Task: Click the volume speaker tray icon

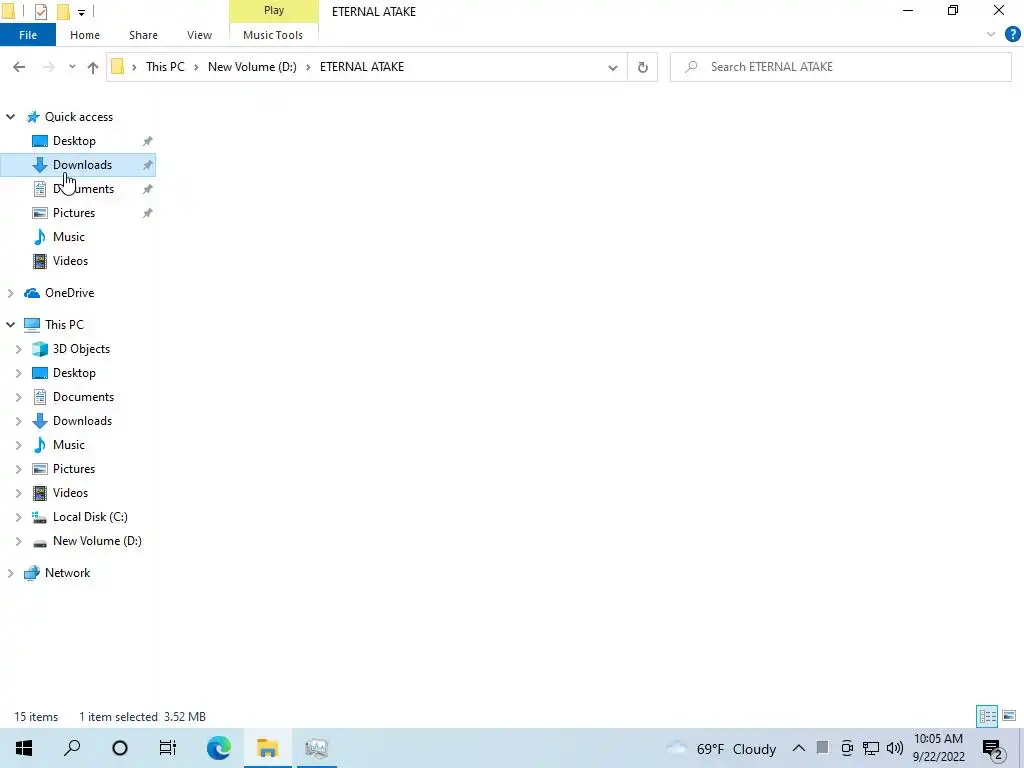Action: pyautogui.click(x=895, y=748)
